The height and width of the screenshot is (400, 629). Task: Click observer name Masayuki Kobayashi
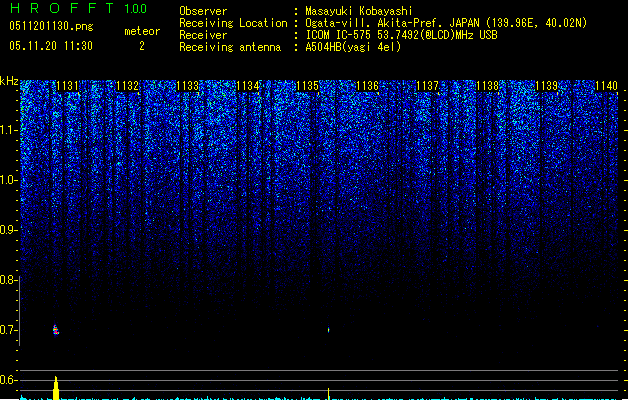pyautogui.click(x=359, y=11)
